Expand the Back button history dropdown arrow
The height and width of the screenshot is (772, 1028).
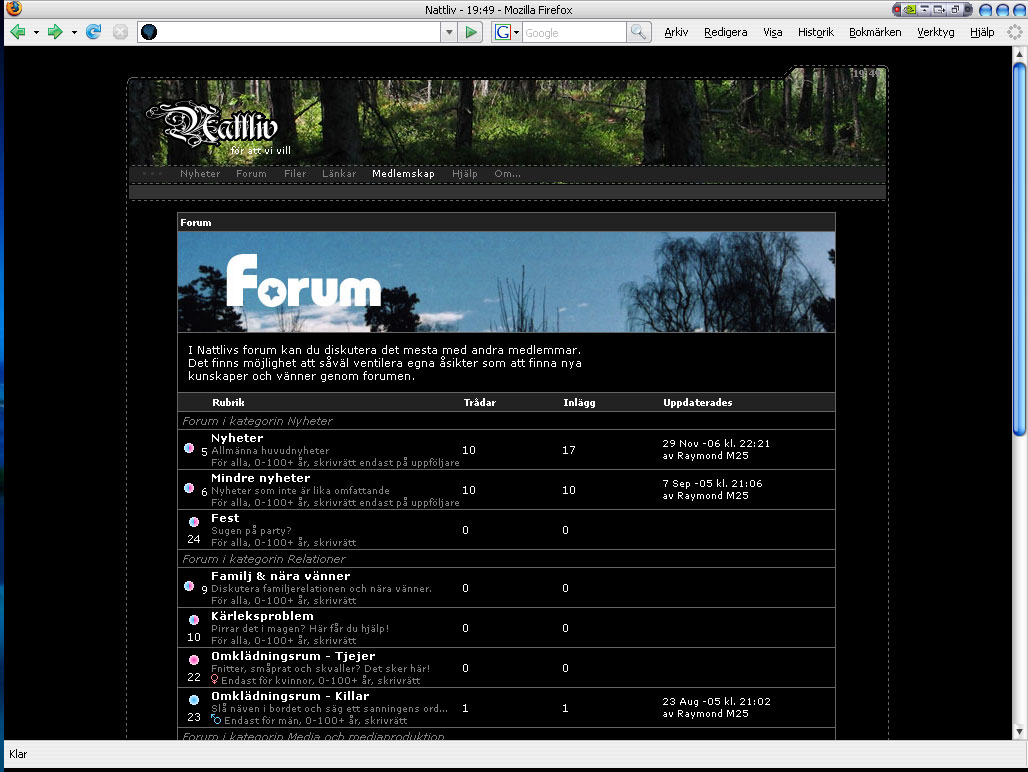pyautogui.click(x=36, y=32)
